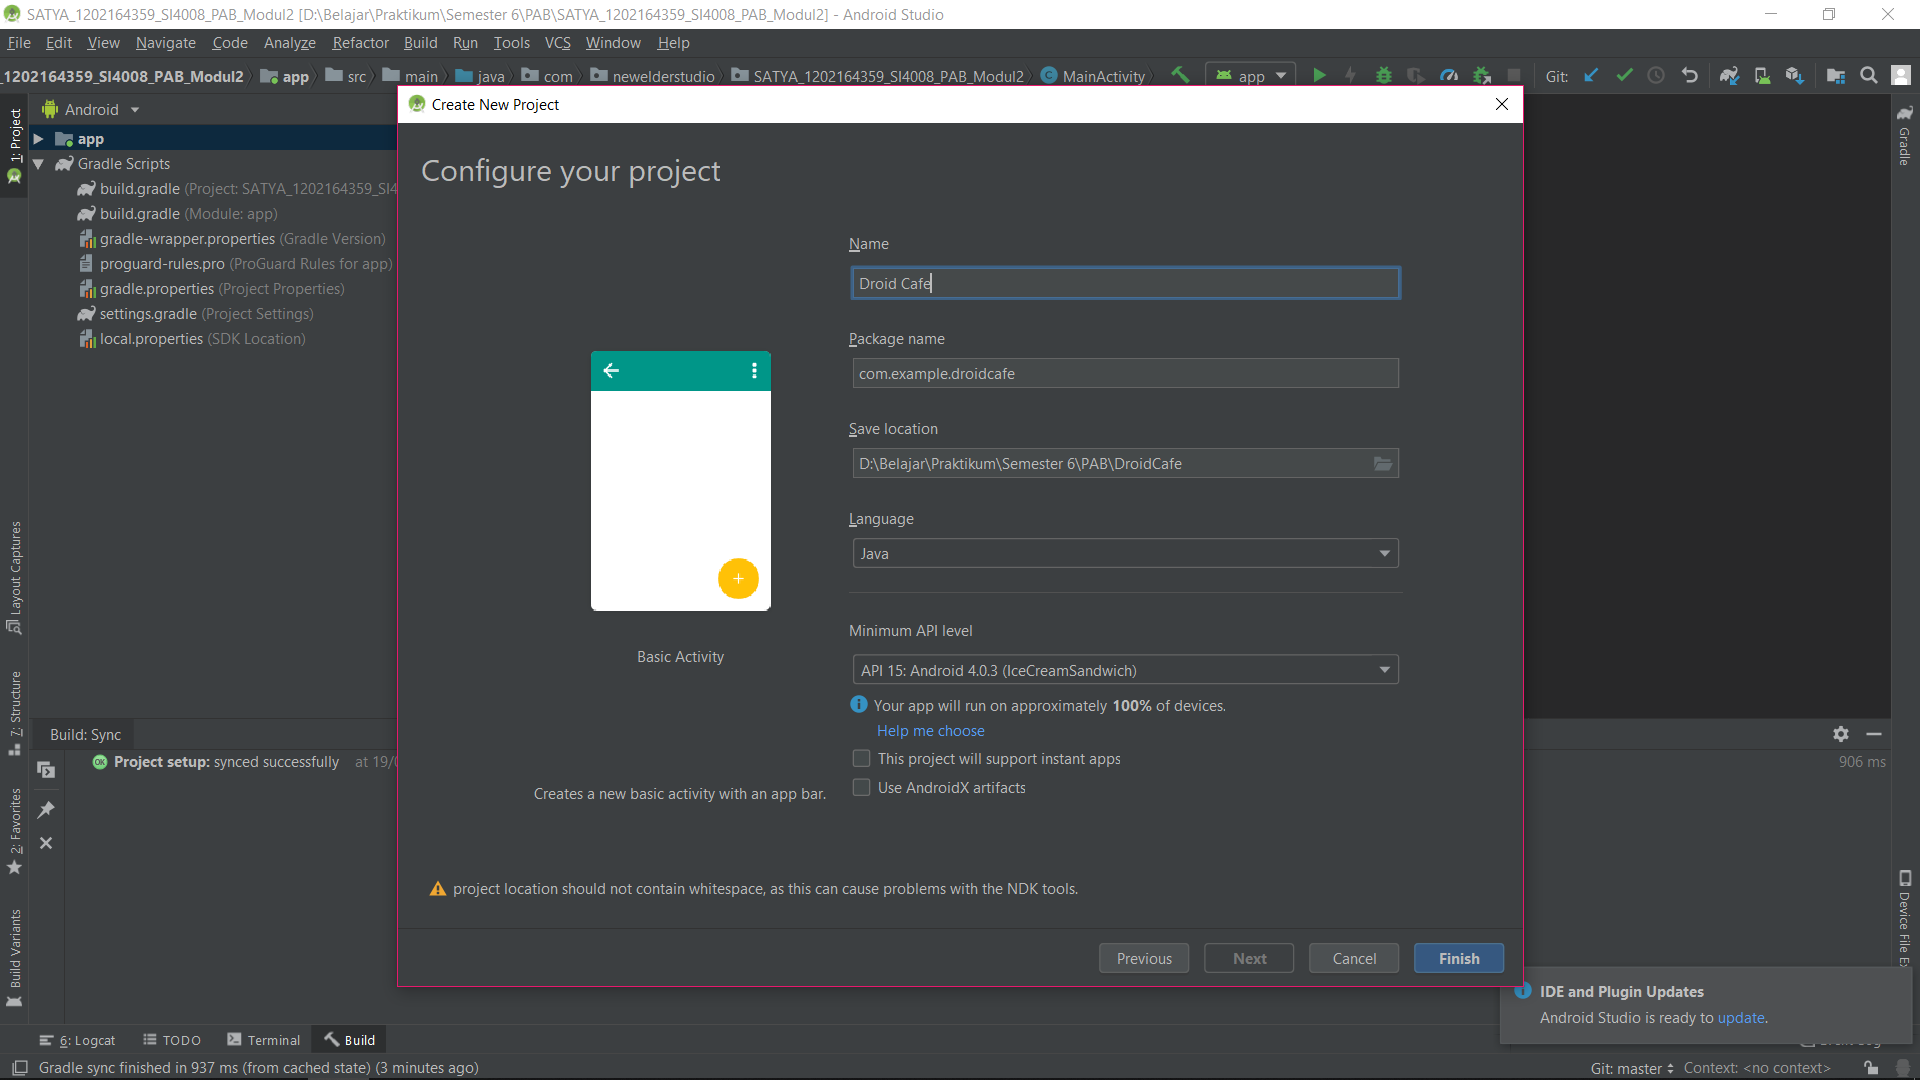
Task: Click the X icon in Build sidebar
Action: [46, 843]
